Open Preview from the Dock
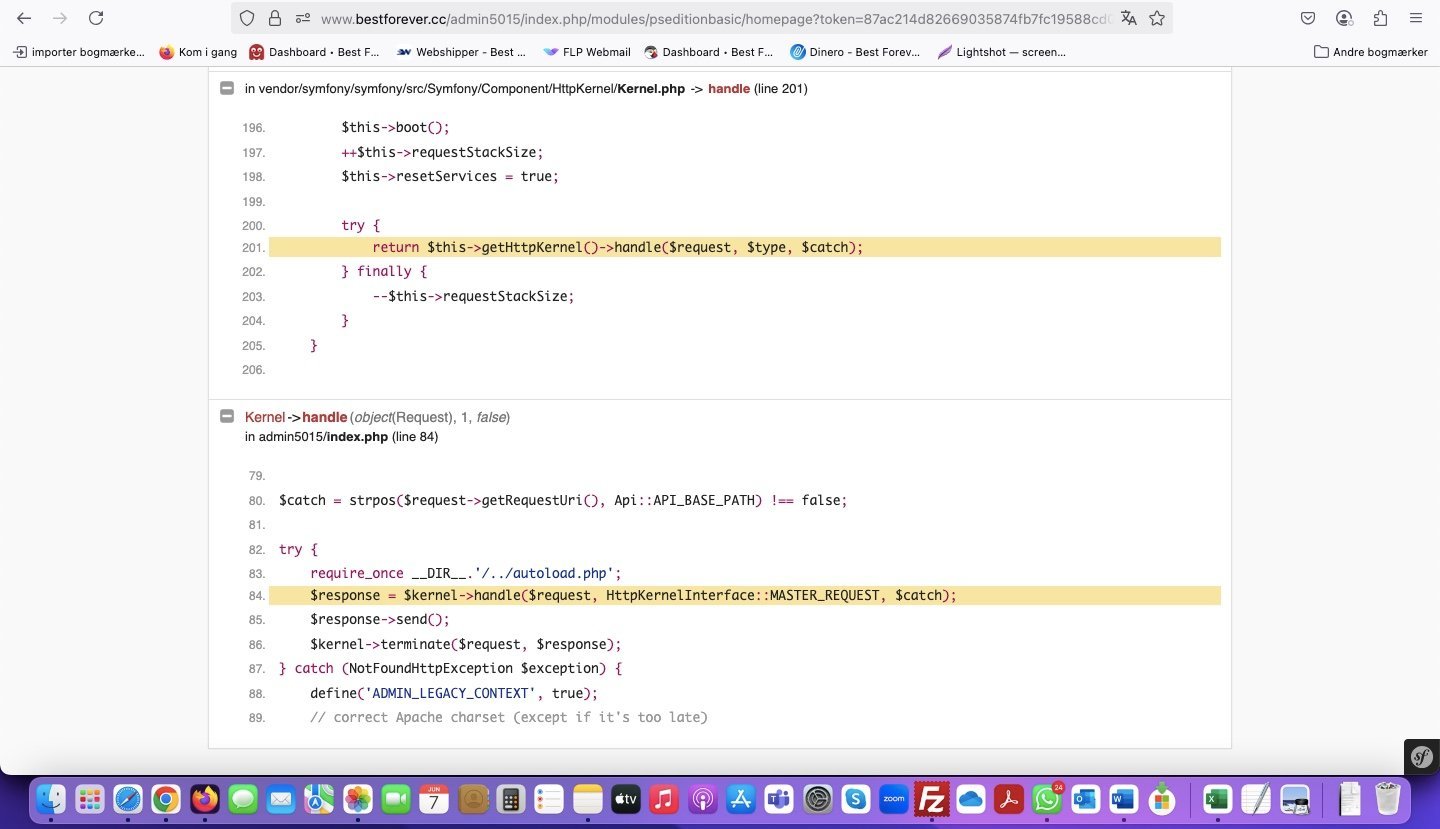Image resolution: width=1440 pixels, height=829 pixels. tap(1294, 799)
